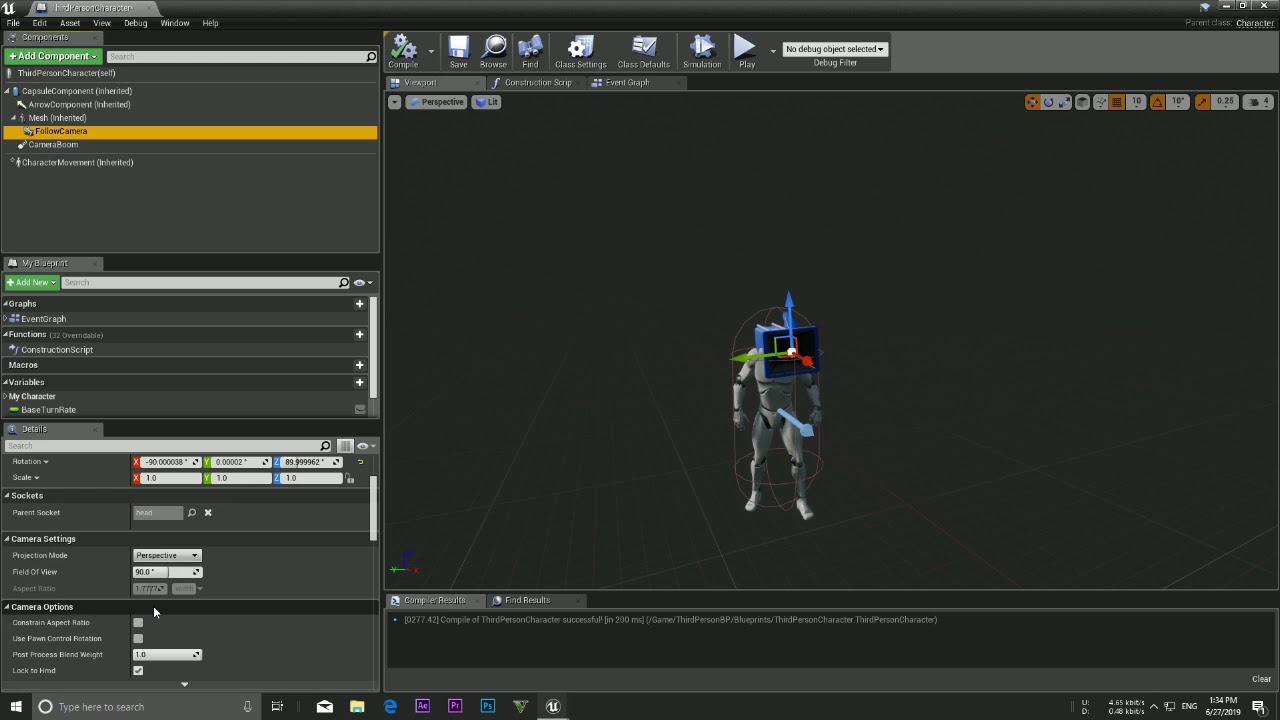This screenshot has height=720, width=1280.
Task: Open the Asset menu
Action: [70, 23]
